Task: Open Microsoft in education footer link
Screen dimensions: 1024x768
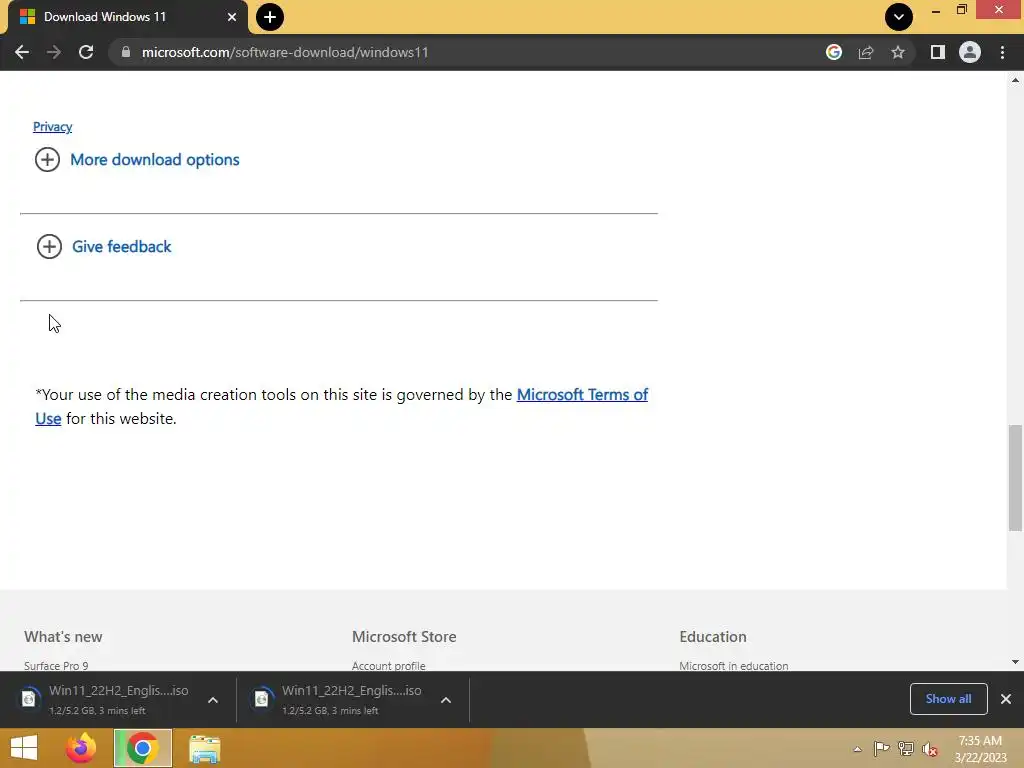Action: pos(733,665)
